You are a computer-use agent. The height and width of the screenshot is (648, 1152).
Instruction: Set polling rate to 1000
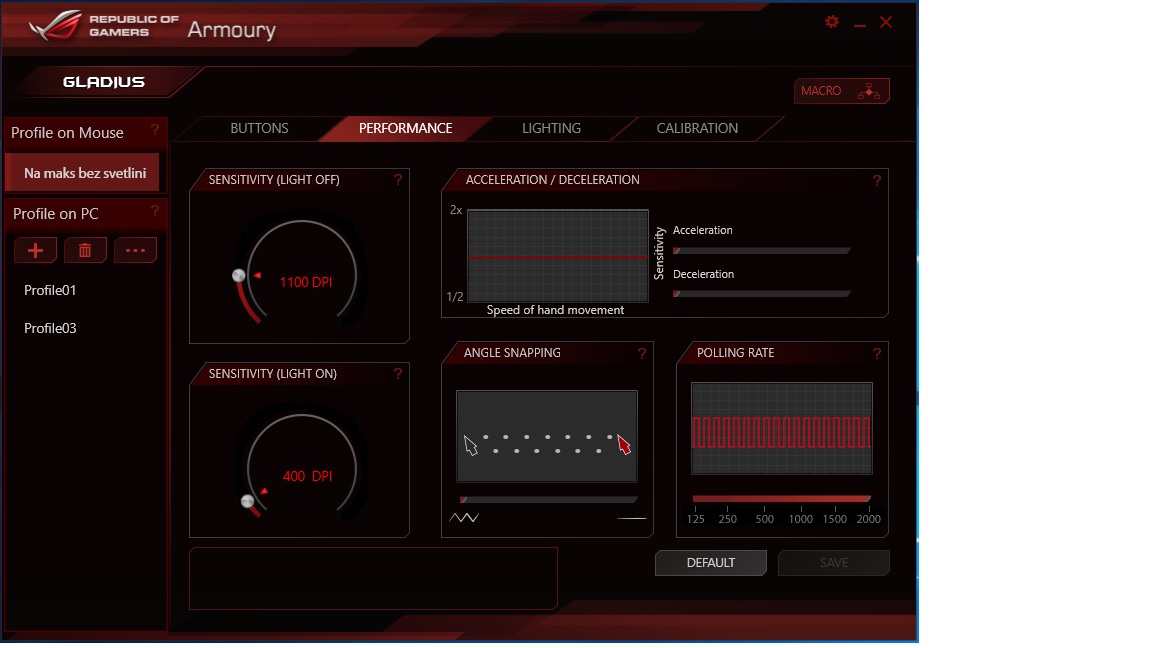[x=800, y=519]
